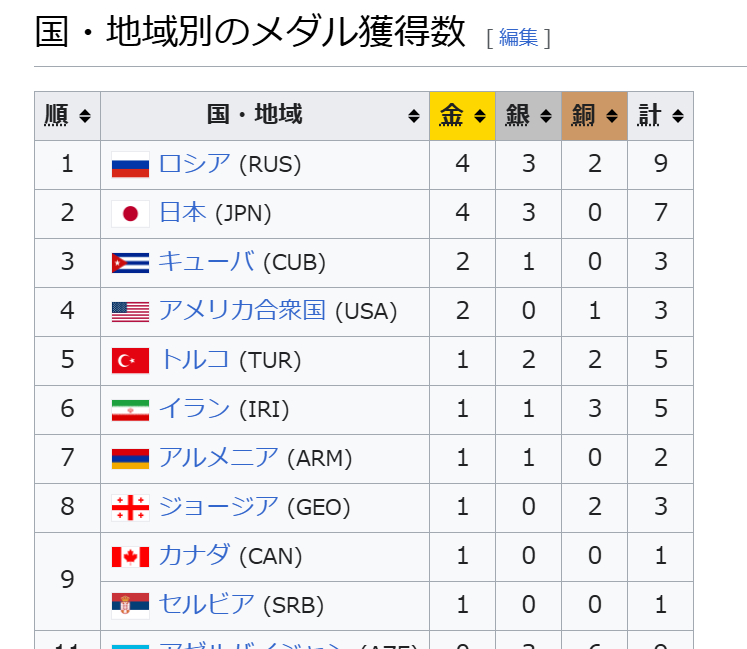Click the Cuba flag icon

(130, 263)
